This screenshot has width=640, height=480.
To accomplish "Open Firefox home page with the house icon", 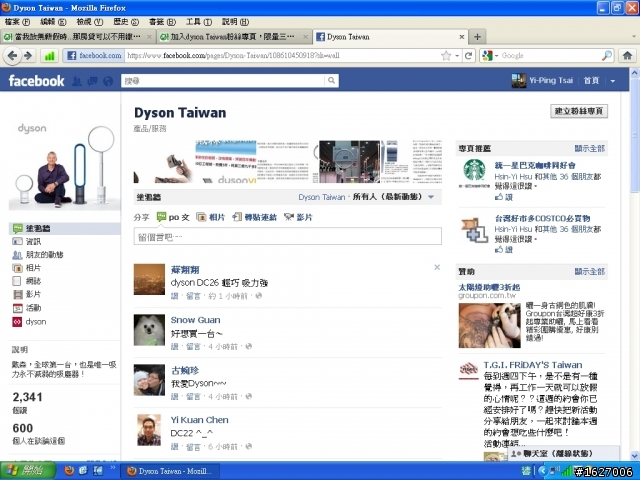I will (x=627, y=56).
